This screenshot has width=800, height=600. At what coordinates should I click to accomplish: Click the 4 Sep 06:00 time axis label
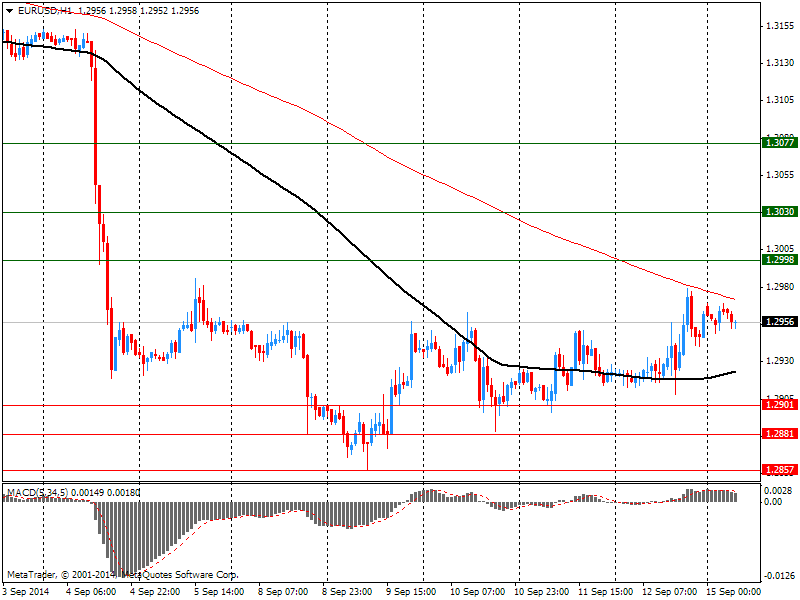pos(91,592)
